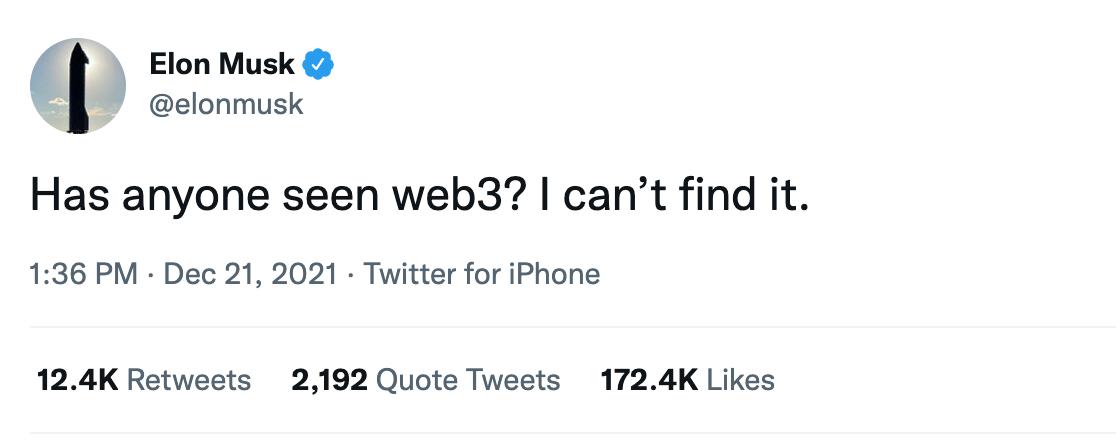Open the Twitter for iPhone source link
Image resolution: width=1116 pixels, height=448 pixels.
(482, 273)
